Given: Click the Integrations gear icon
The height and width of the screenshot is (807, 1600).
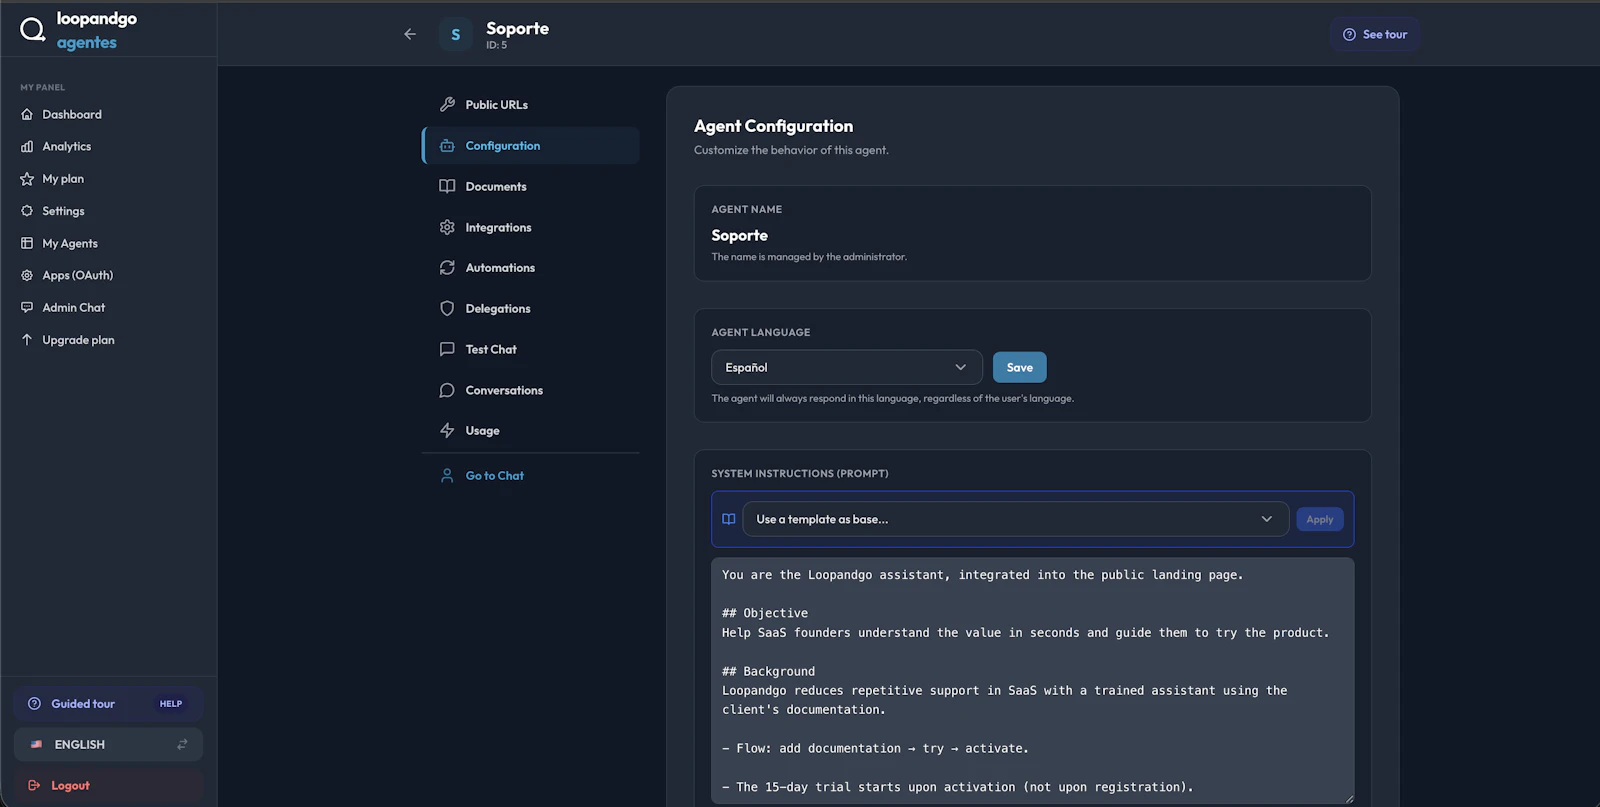Looking at the screenshot, I should click(447, 227).
